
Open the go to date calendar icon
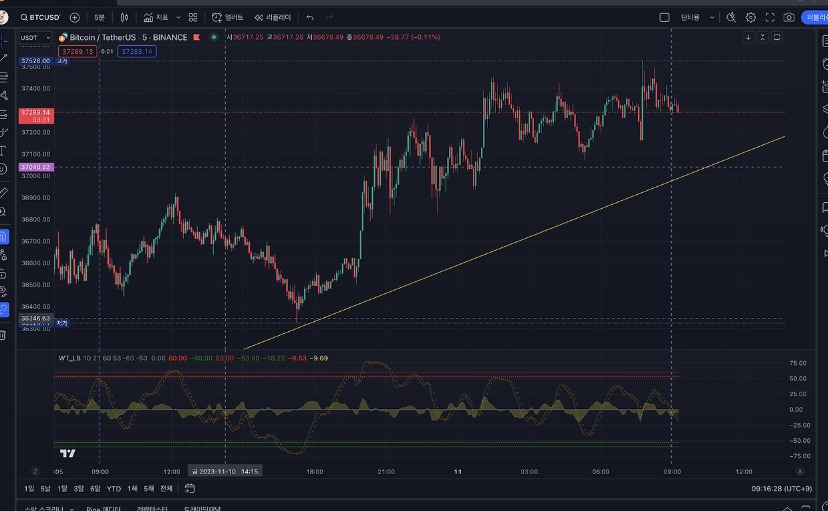coord(189,488)
